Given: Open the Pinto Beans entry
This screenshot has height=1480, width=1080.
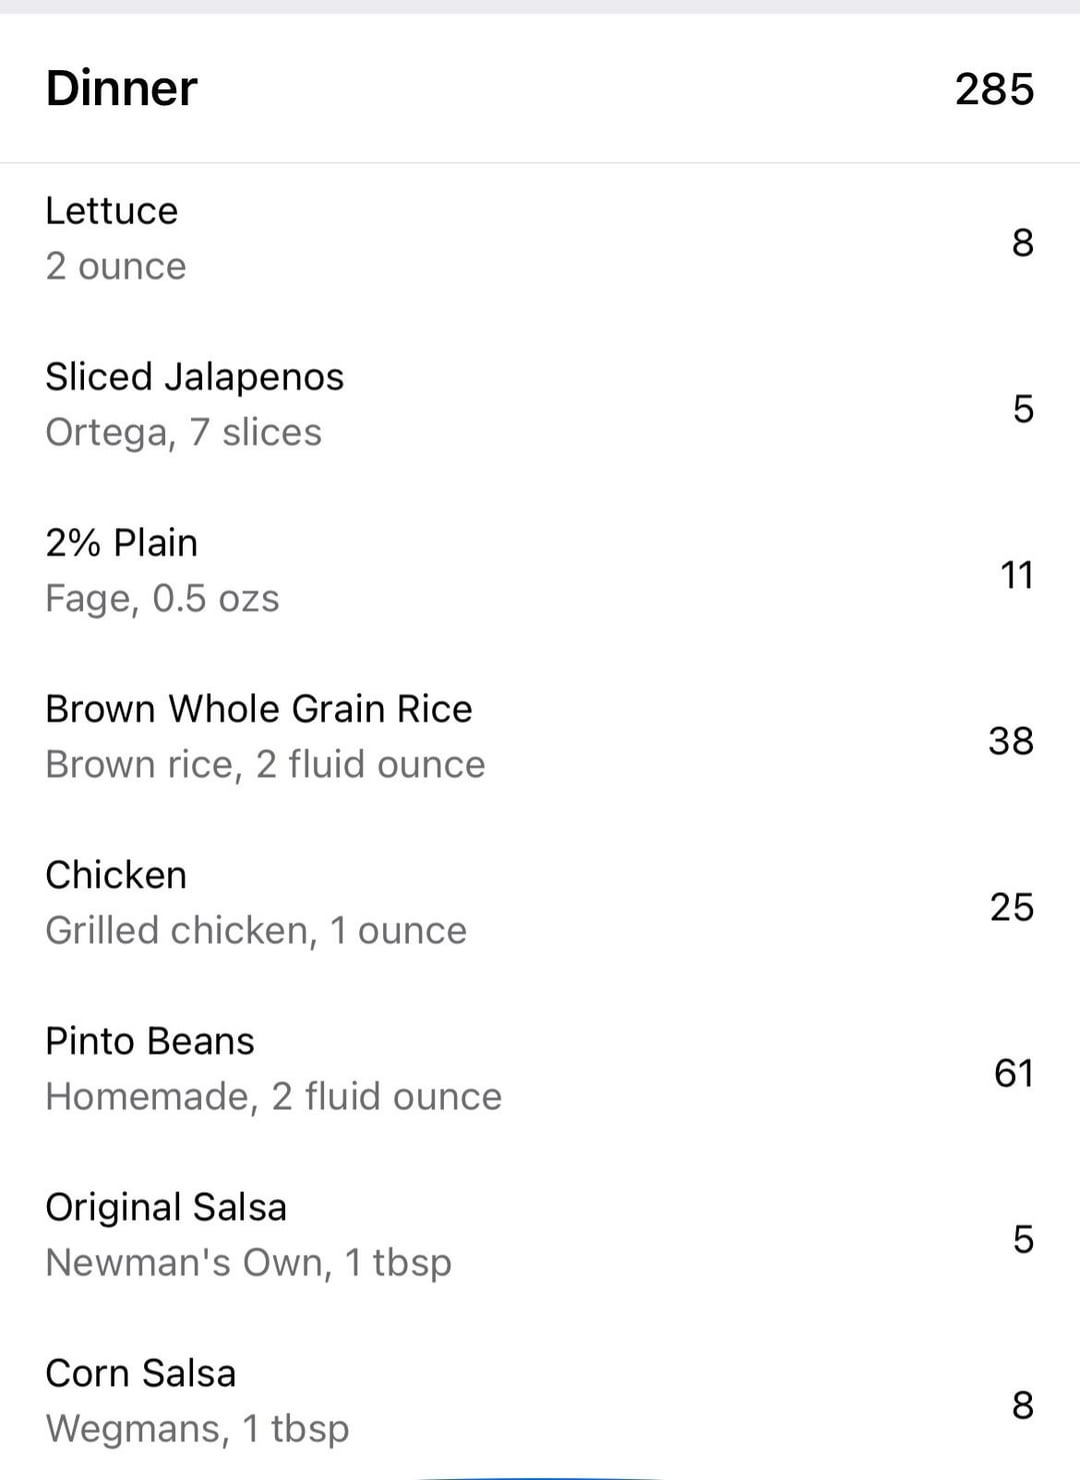Looking at the screenshot, I should [540, 1069].
